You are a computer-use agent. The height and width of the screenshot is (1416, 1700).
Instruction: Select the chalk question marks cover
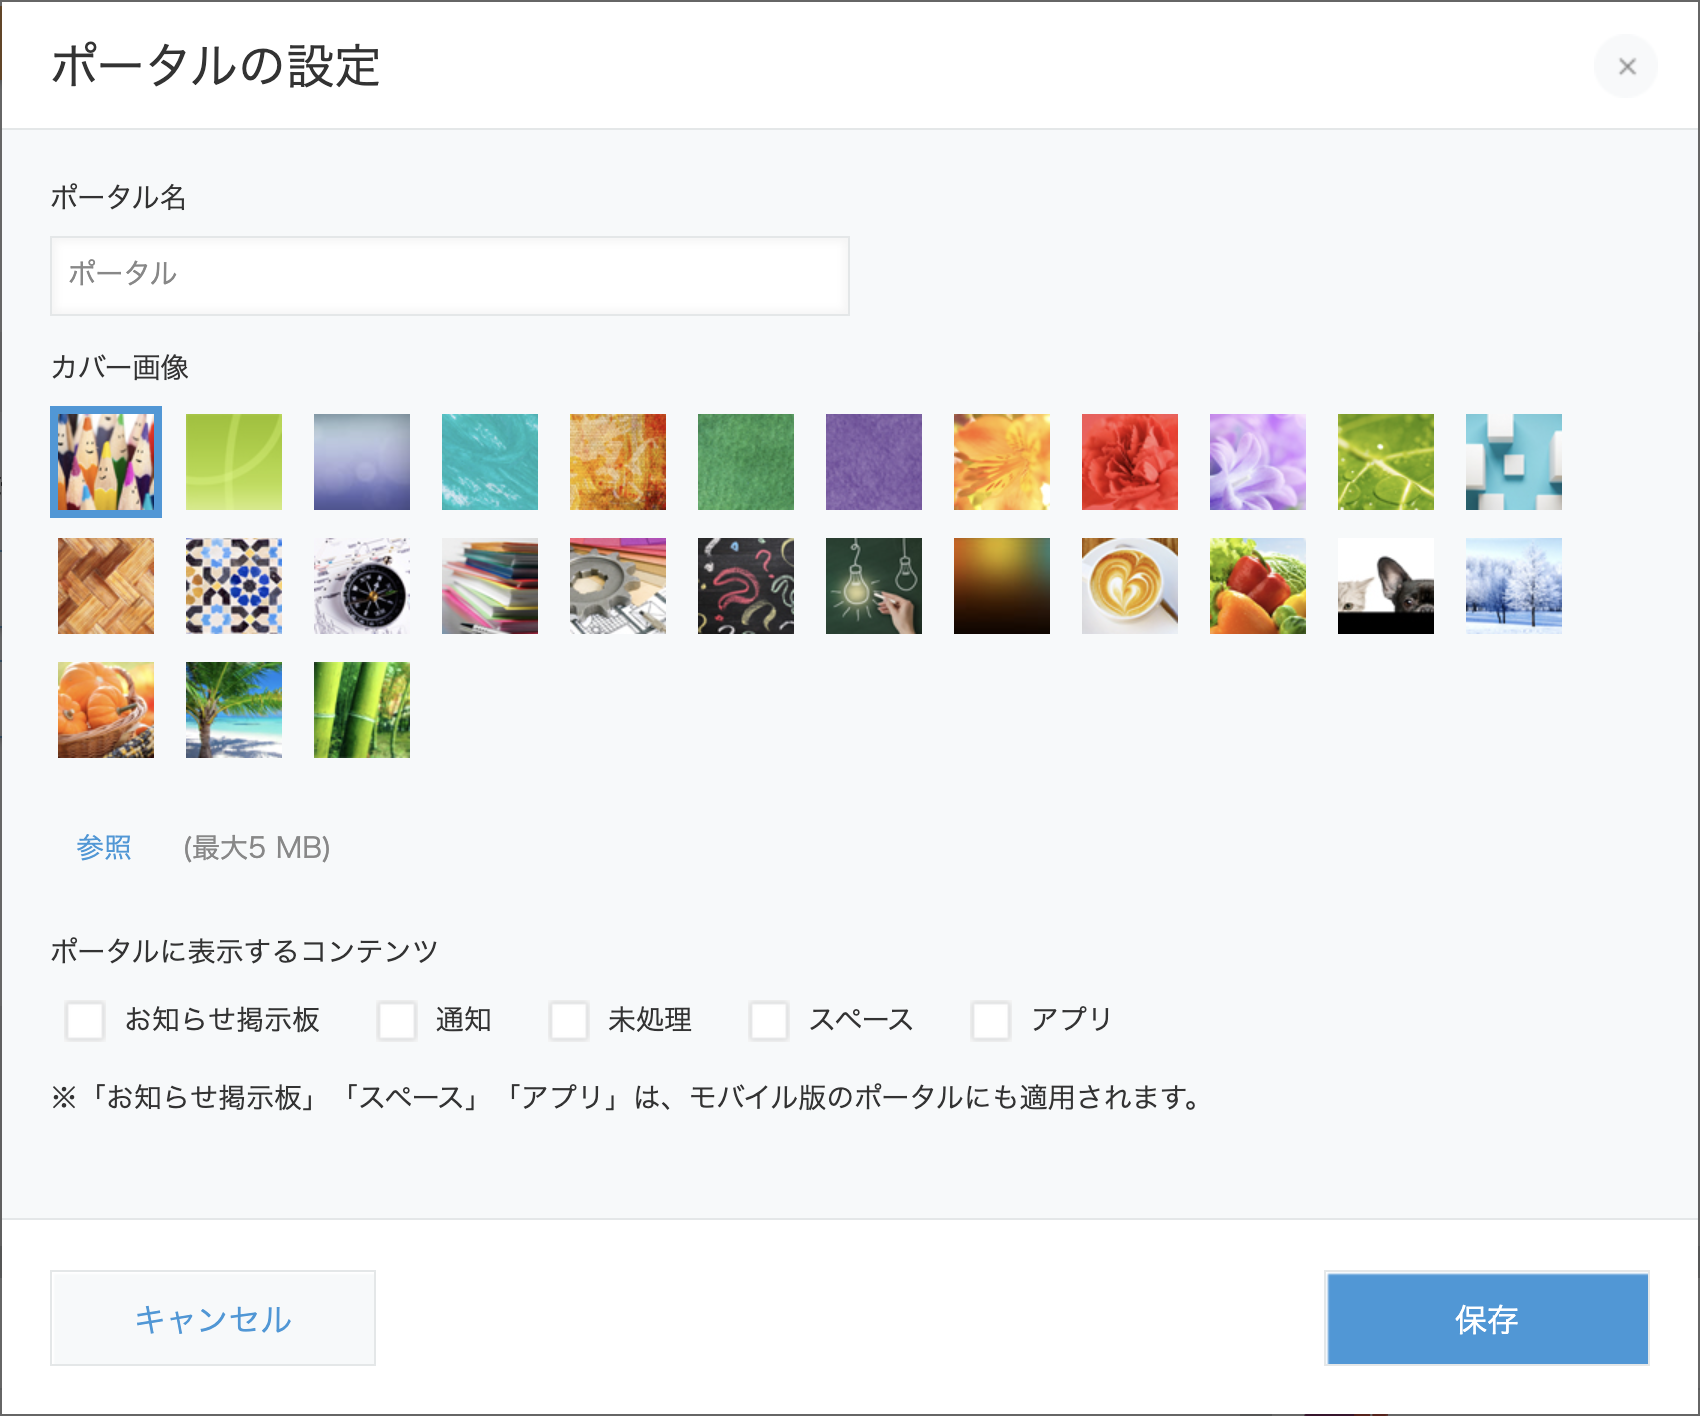[746, 586]
